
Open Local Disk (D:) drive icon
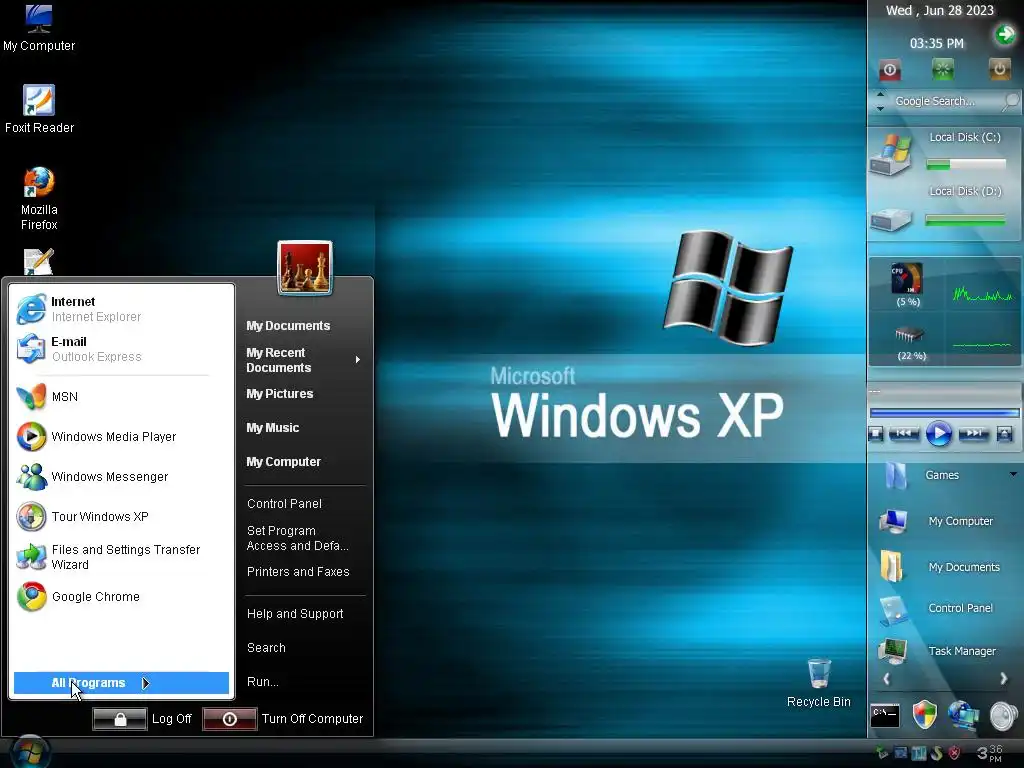(x=889, y=219)
